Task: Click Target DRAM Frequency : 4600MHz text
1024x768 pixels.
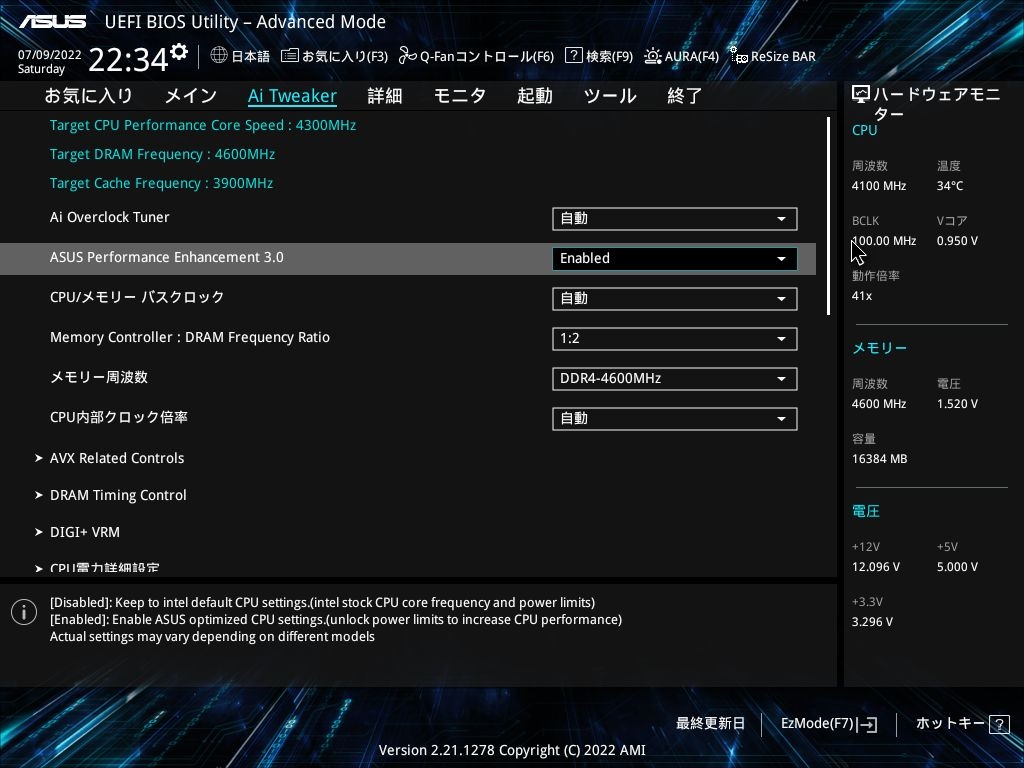Action: click(x=163, y=155)
